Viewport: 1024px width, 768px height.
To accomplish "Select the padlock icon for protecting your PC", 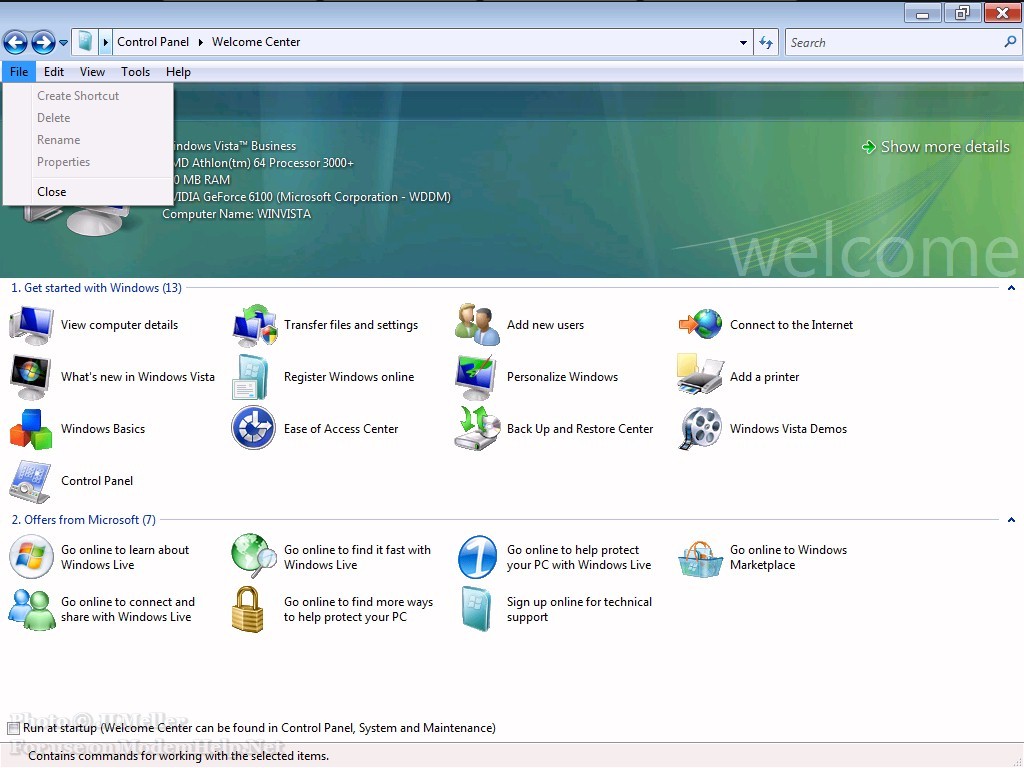I will [x=248, y=609].
